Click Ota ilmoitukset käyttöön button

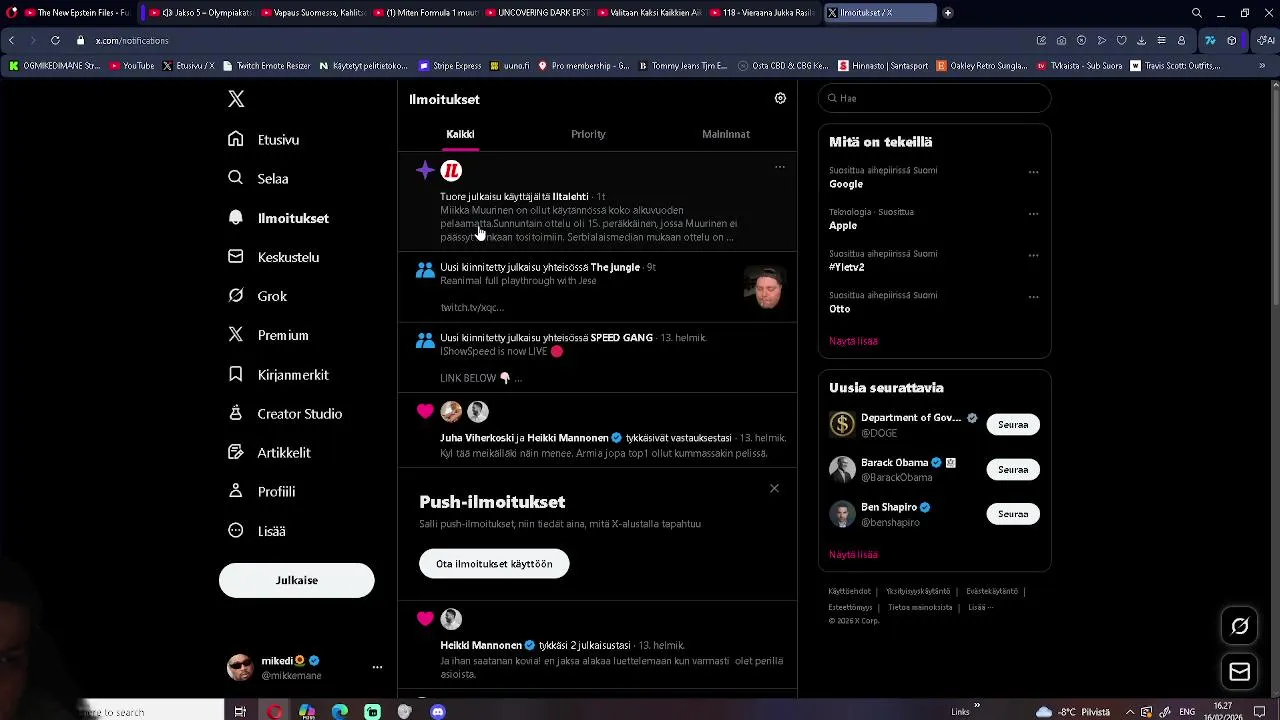coord(494,564)
